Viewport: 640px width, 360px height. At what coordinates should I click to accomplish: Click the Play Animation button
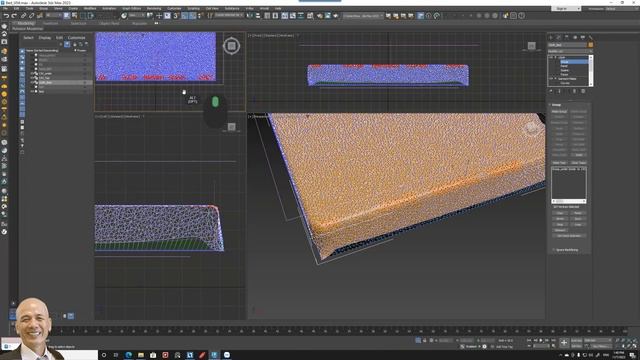pyautogui.click(x=542, y=340)
